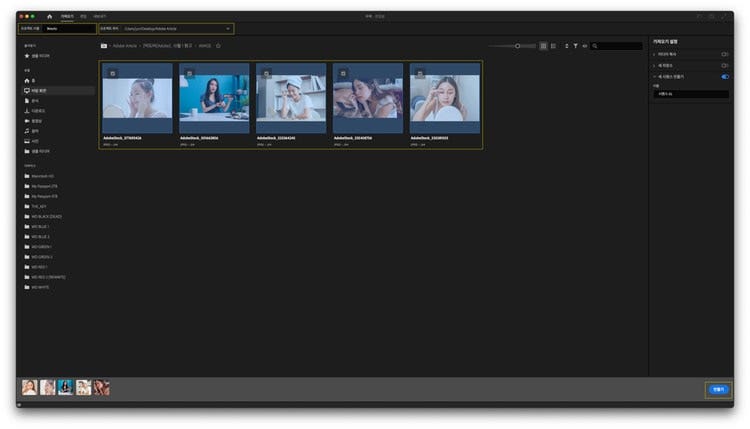Open the sort order options
The height and width of the screenshot is (429, 750).
click(x=567, y=46)
